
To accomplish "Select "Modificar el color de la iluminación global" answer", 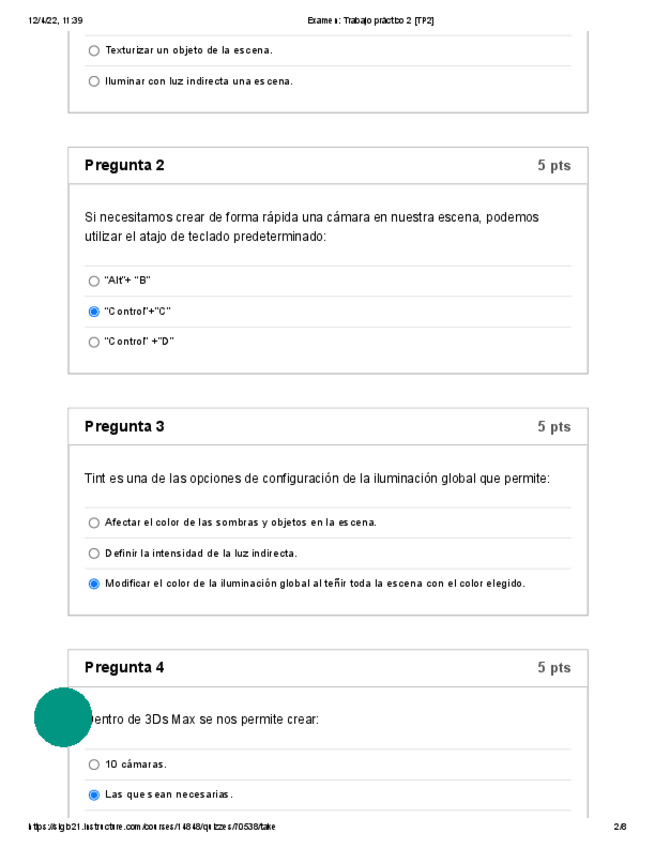I will (x=94, y=584).
